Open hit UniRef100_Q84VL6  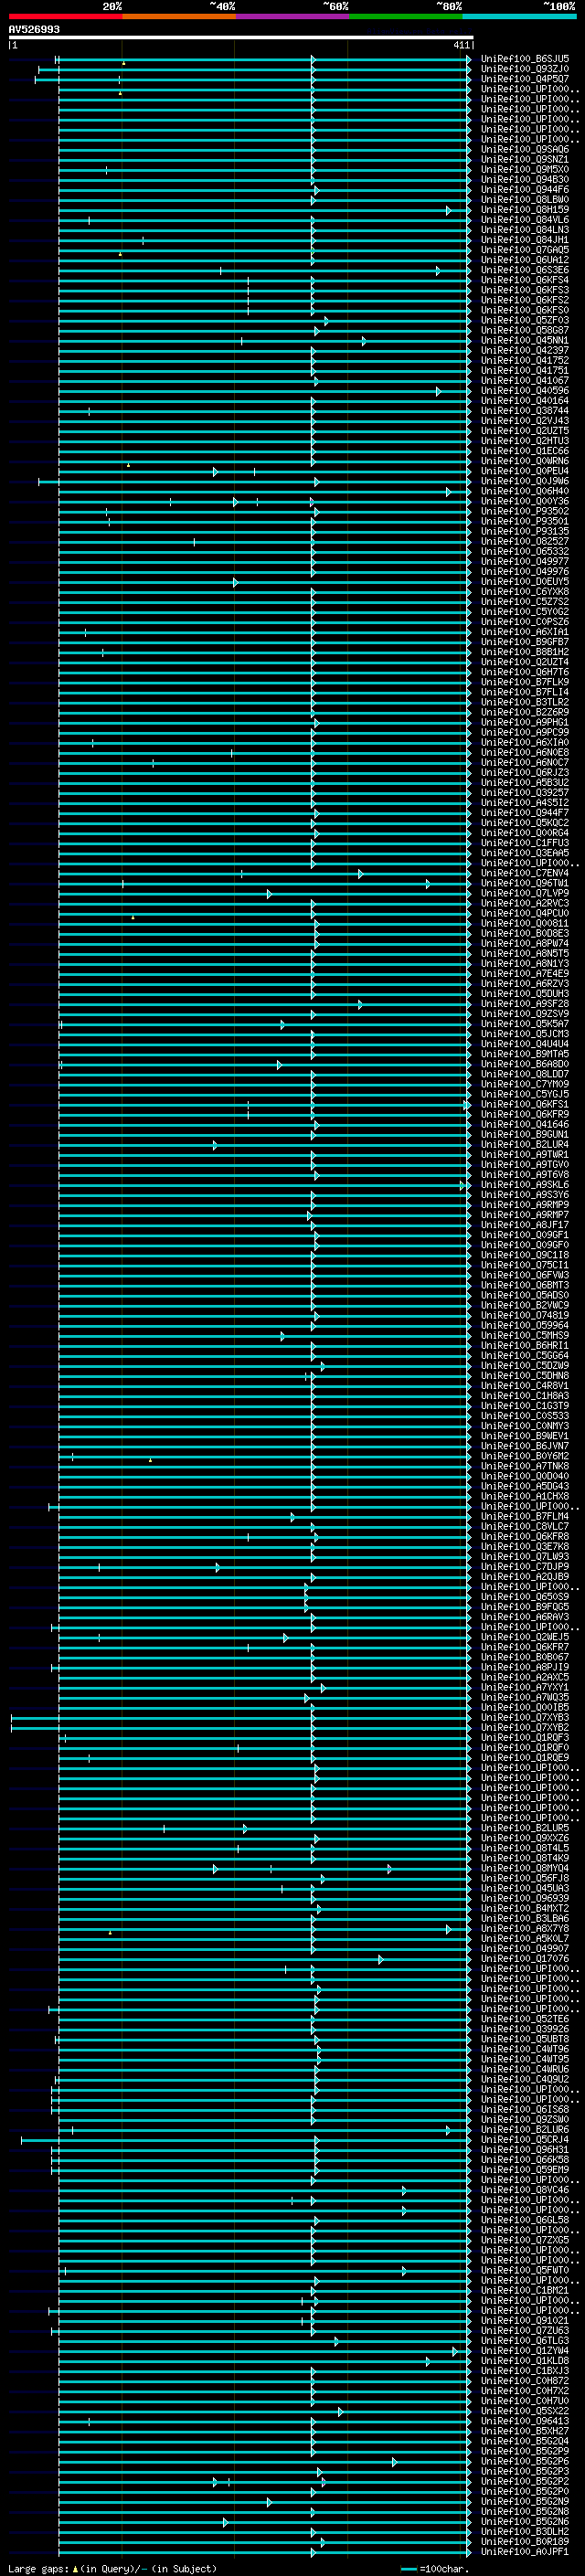525,220
